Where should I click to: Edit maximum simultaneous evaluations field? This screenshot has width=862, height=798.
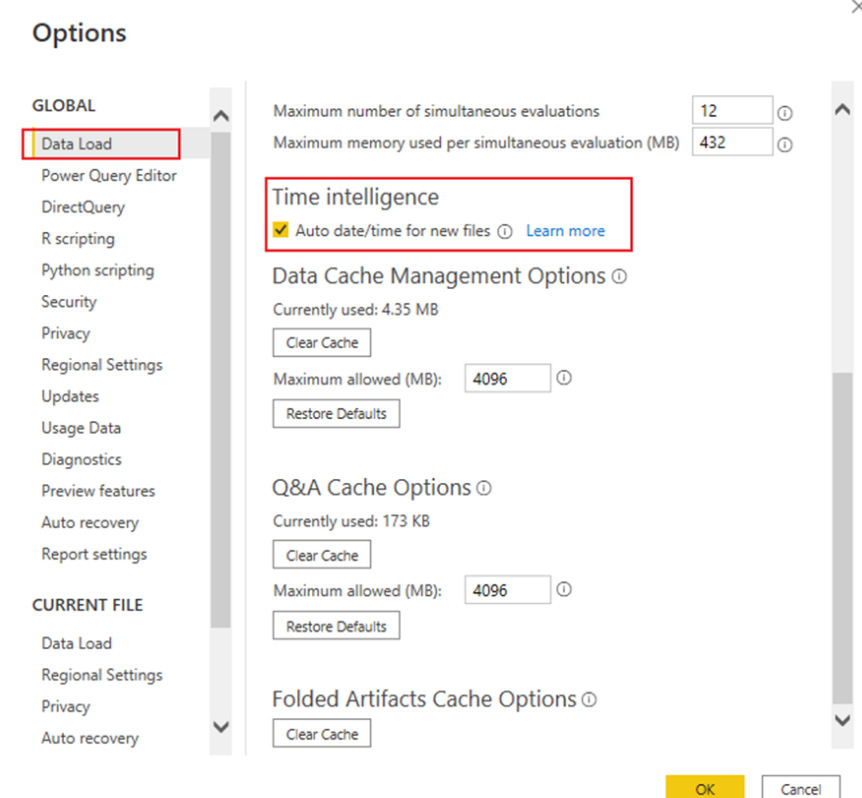tap(732, 110)
